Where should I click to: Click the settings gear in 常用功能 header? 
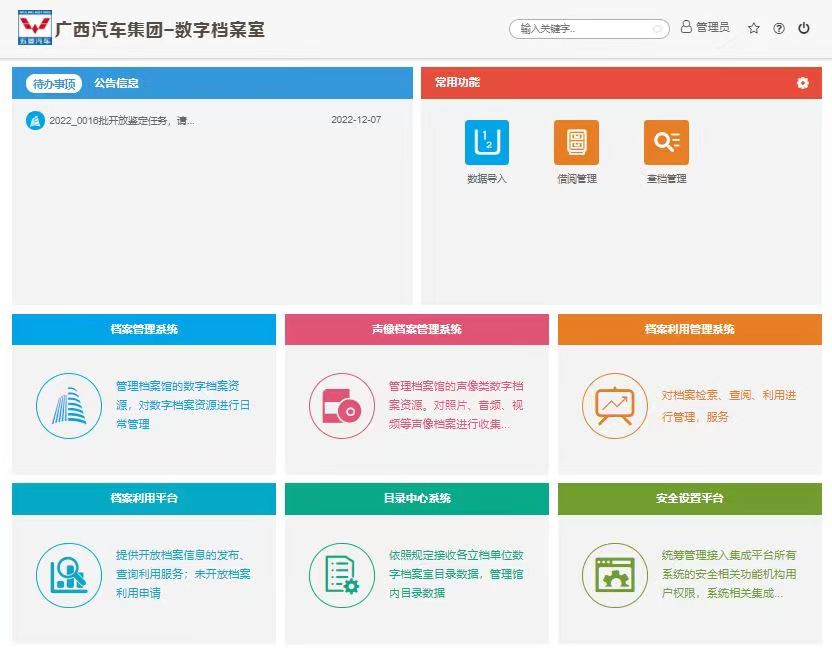tap(802, 83)
